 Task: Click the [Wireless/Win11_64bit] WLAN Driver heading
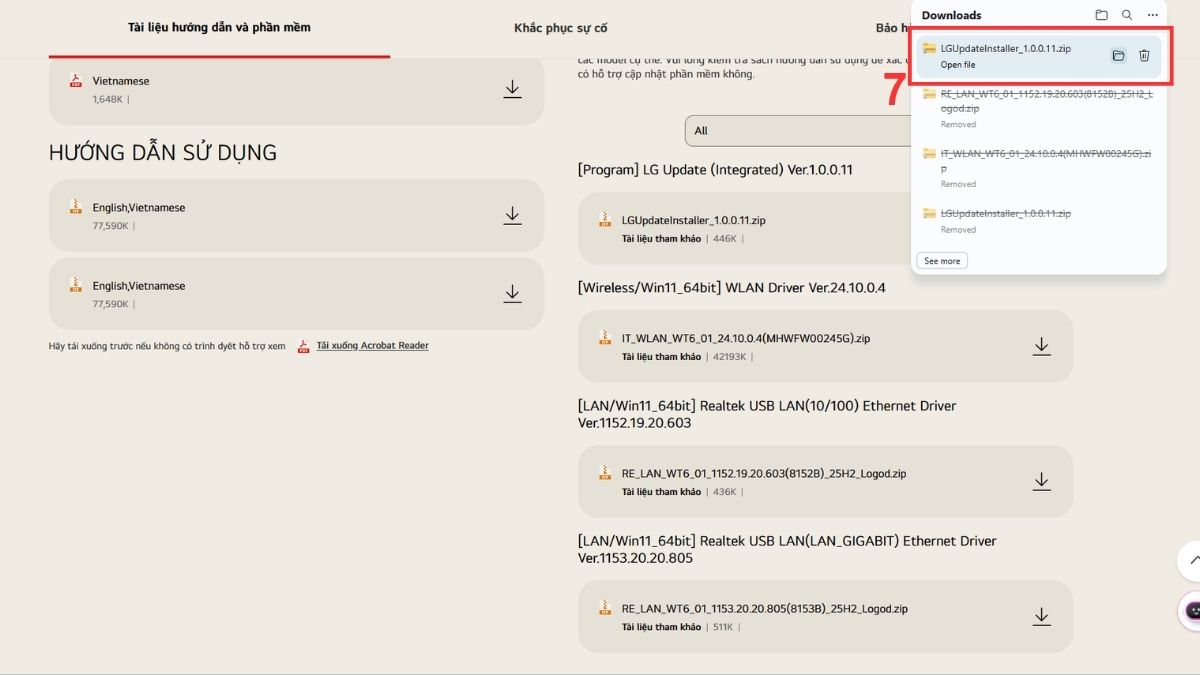[x=731, y=288]
